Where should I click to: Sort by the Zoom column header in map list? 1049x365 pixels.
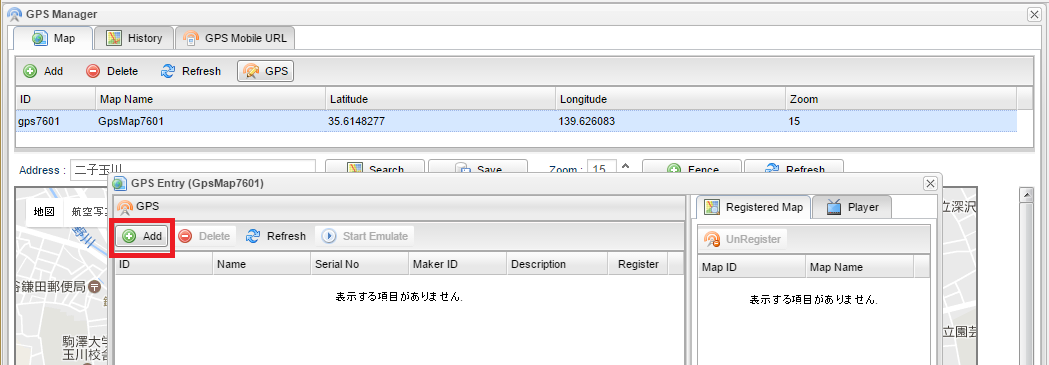[900, 99]
